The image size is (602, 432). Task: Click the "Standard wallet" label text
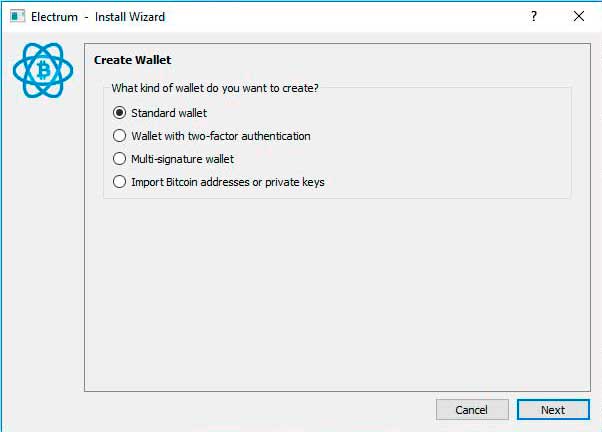pyautogui.click(x=169, y=113)
